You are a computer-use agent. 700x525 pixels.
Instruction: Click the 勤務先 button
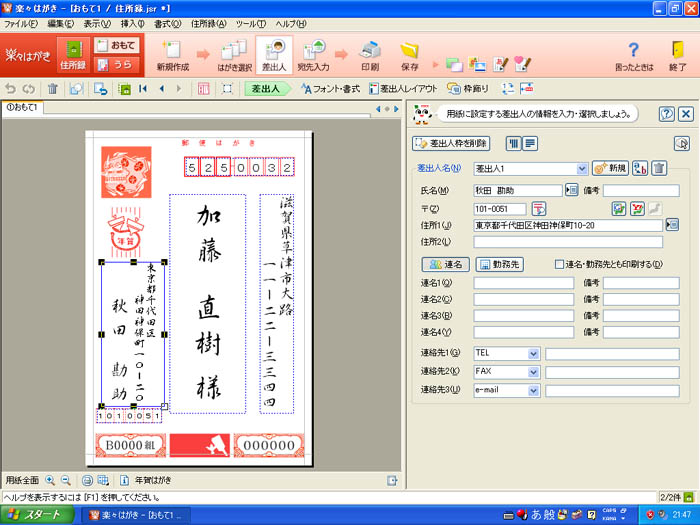[500, 265]
